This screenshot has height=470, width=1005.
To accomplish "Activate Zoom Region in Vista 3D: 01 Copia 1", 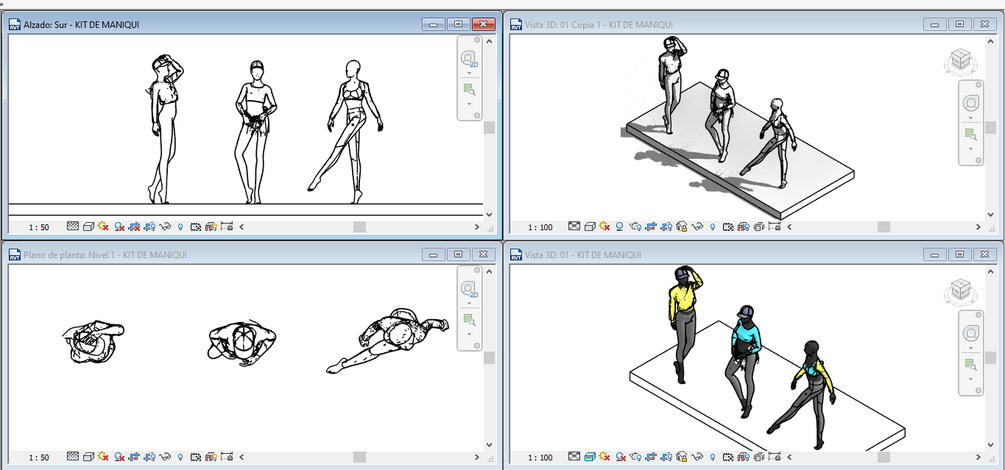I will pyautogui.click(x=971, y=135).
